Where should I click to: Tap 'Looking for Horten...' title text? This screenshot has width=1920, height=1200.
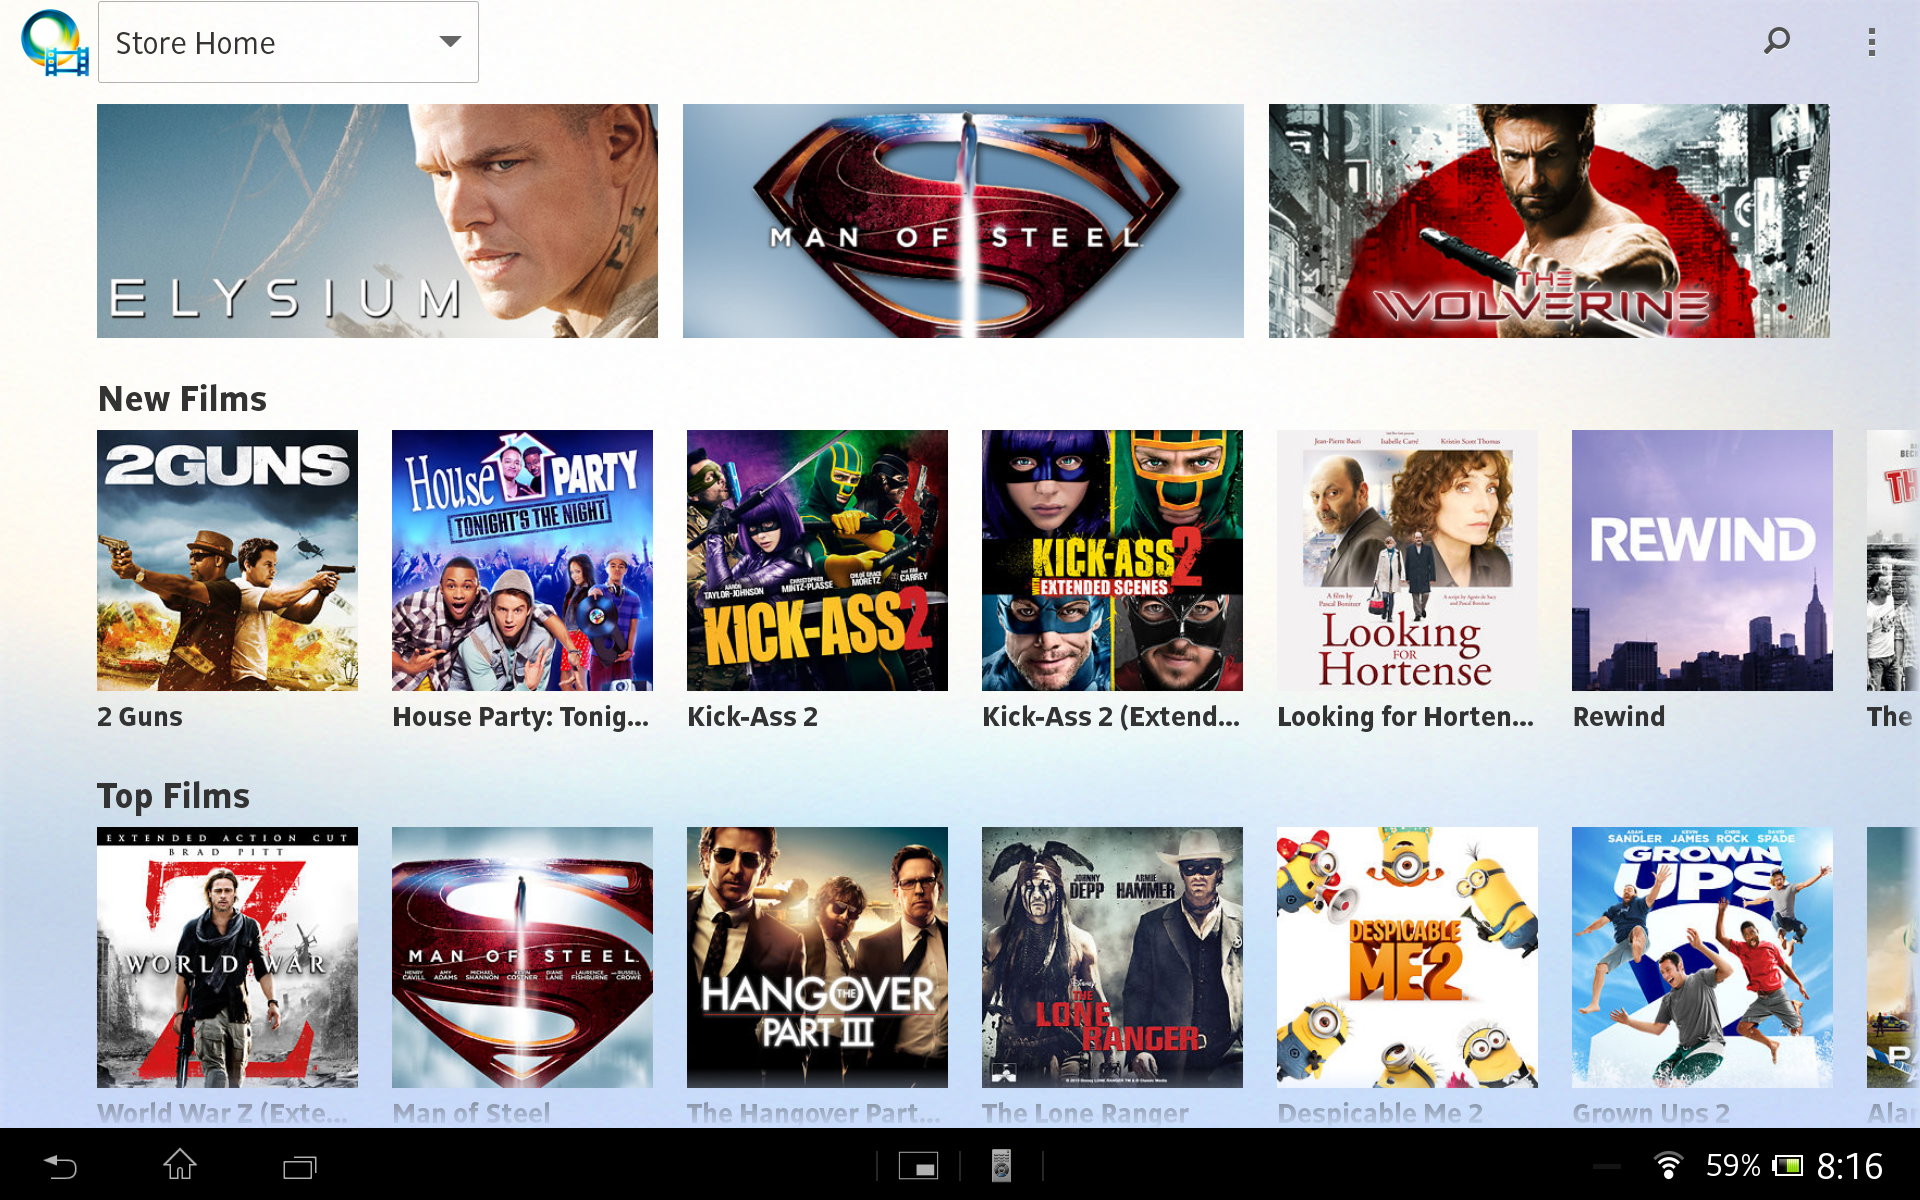[x=1406, y=717]
